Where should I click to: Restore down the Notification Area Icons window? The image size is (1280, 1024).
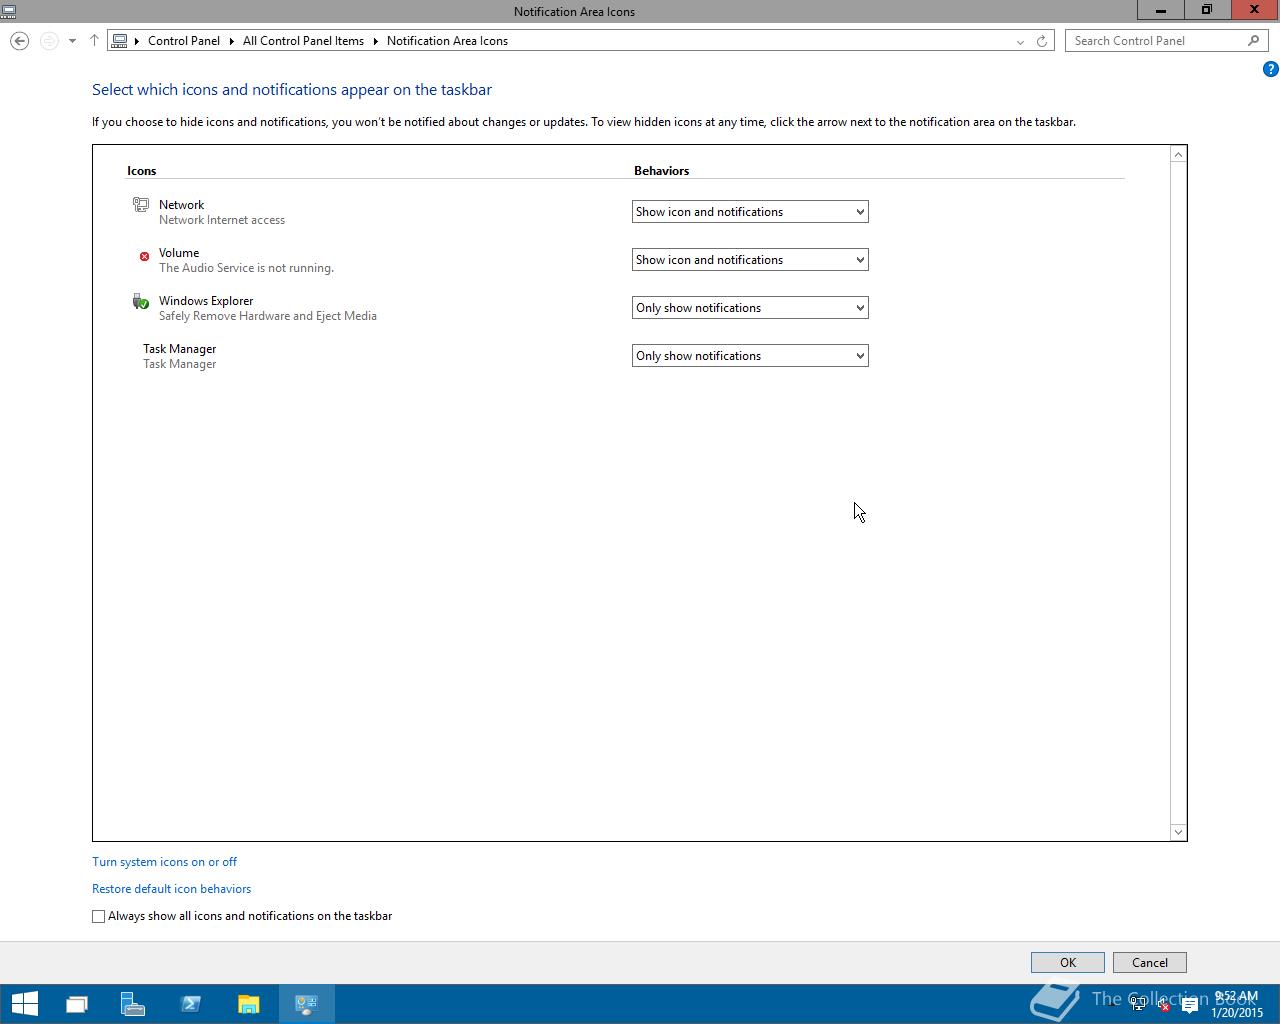1207,10
